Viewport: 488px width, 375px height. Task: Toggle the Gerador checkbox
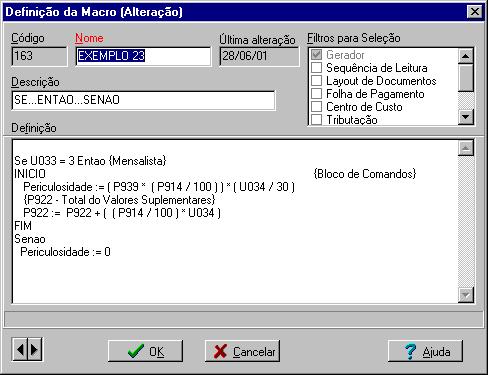click(316, 55)
